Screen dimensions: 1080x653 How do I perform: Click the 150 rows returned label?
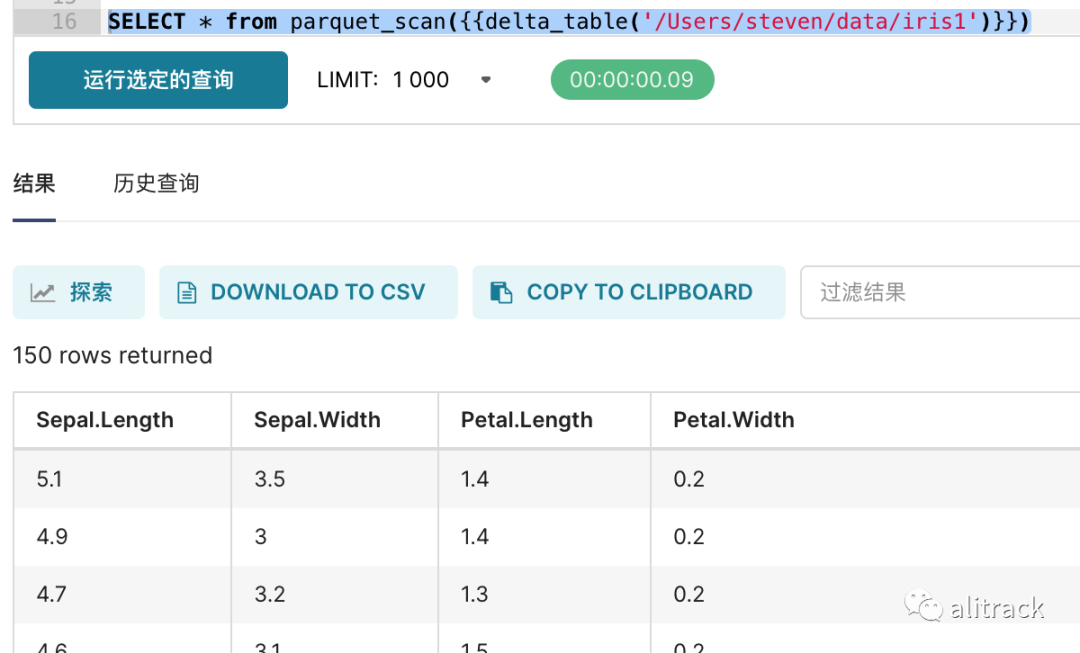point(113,356)
